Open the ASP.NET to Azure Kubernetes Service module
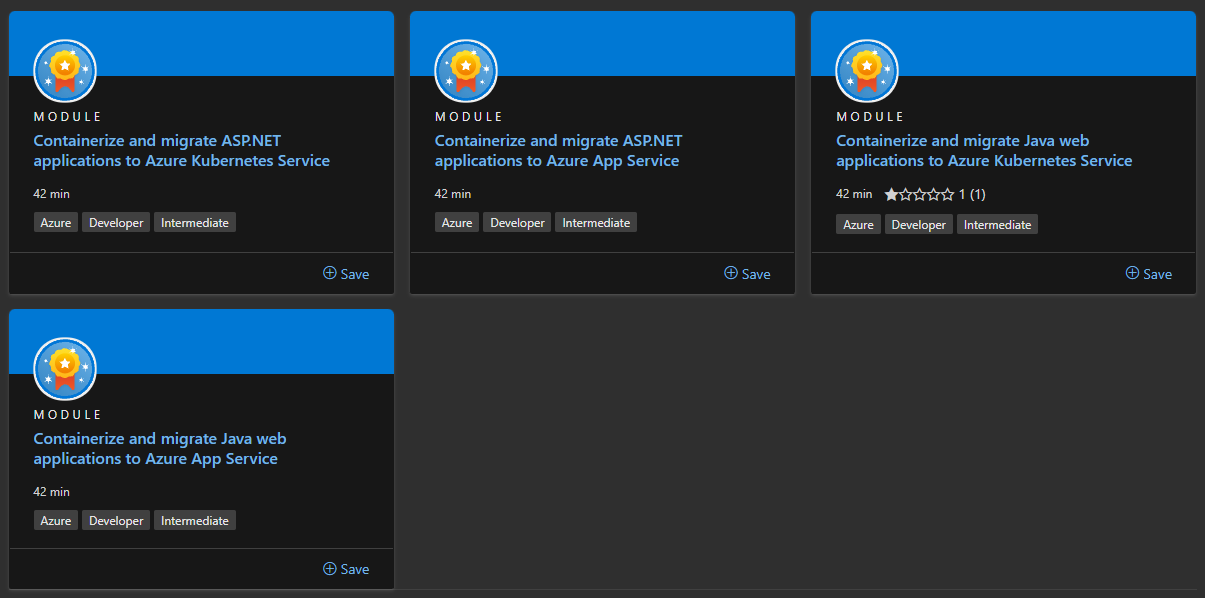Viewport: 1205px width, 598px height. [x=182, y=151]
